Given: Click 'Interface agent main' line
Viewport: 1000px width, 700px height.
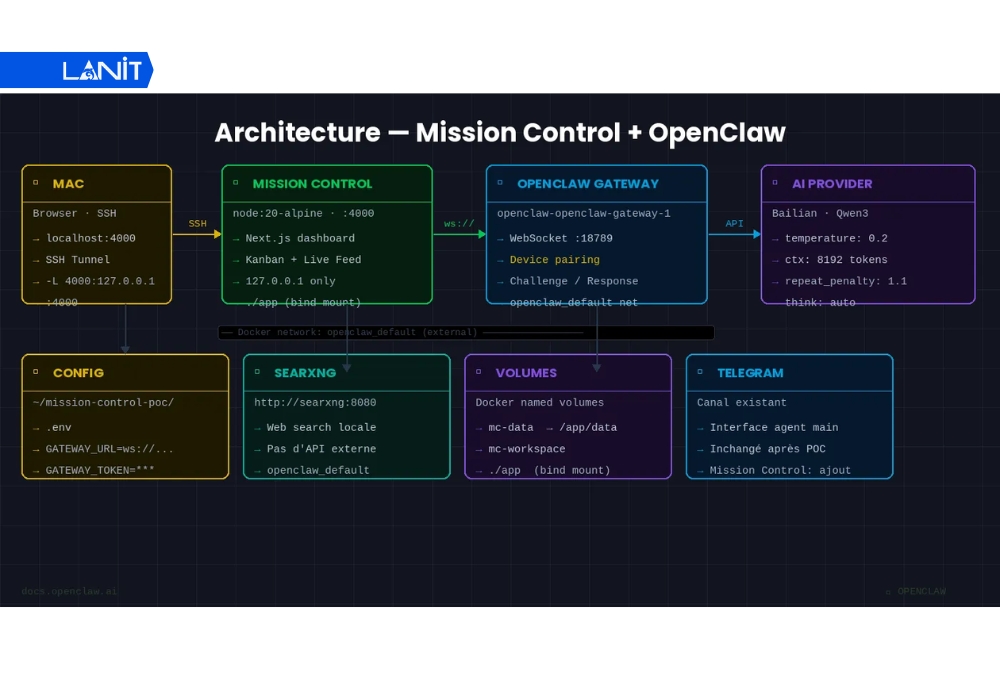Looking at the screenshot, I should 774,428.
